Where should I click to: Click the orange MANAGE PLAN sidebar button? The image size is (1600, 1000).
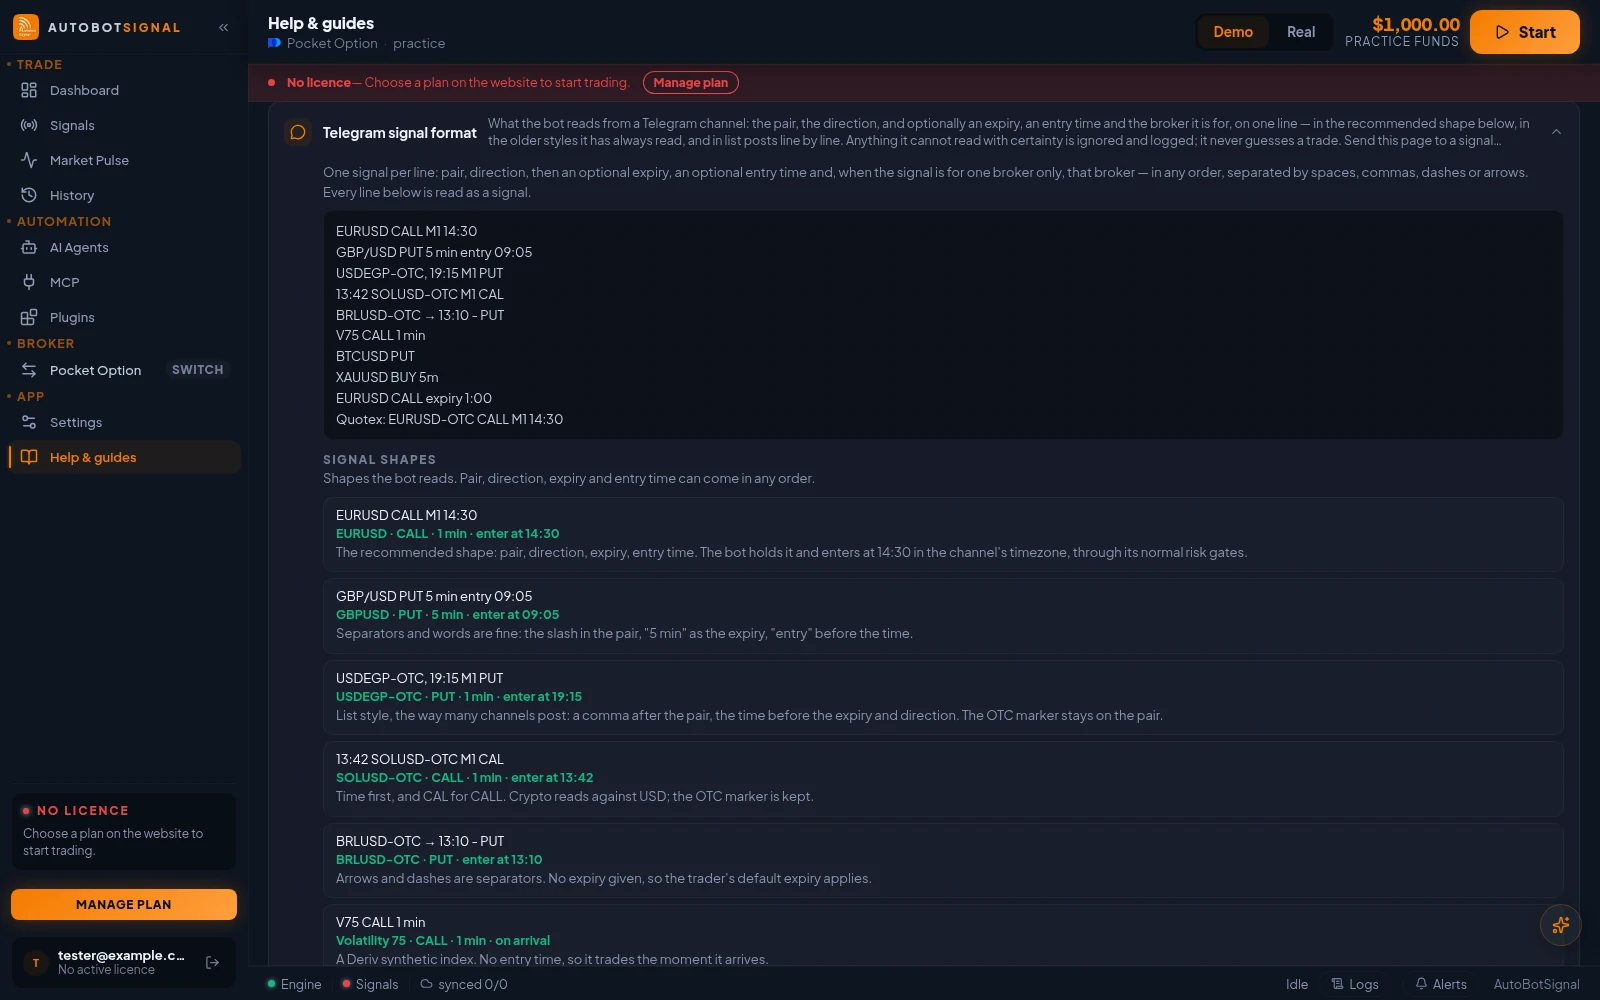124,904
